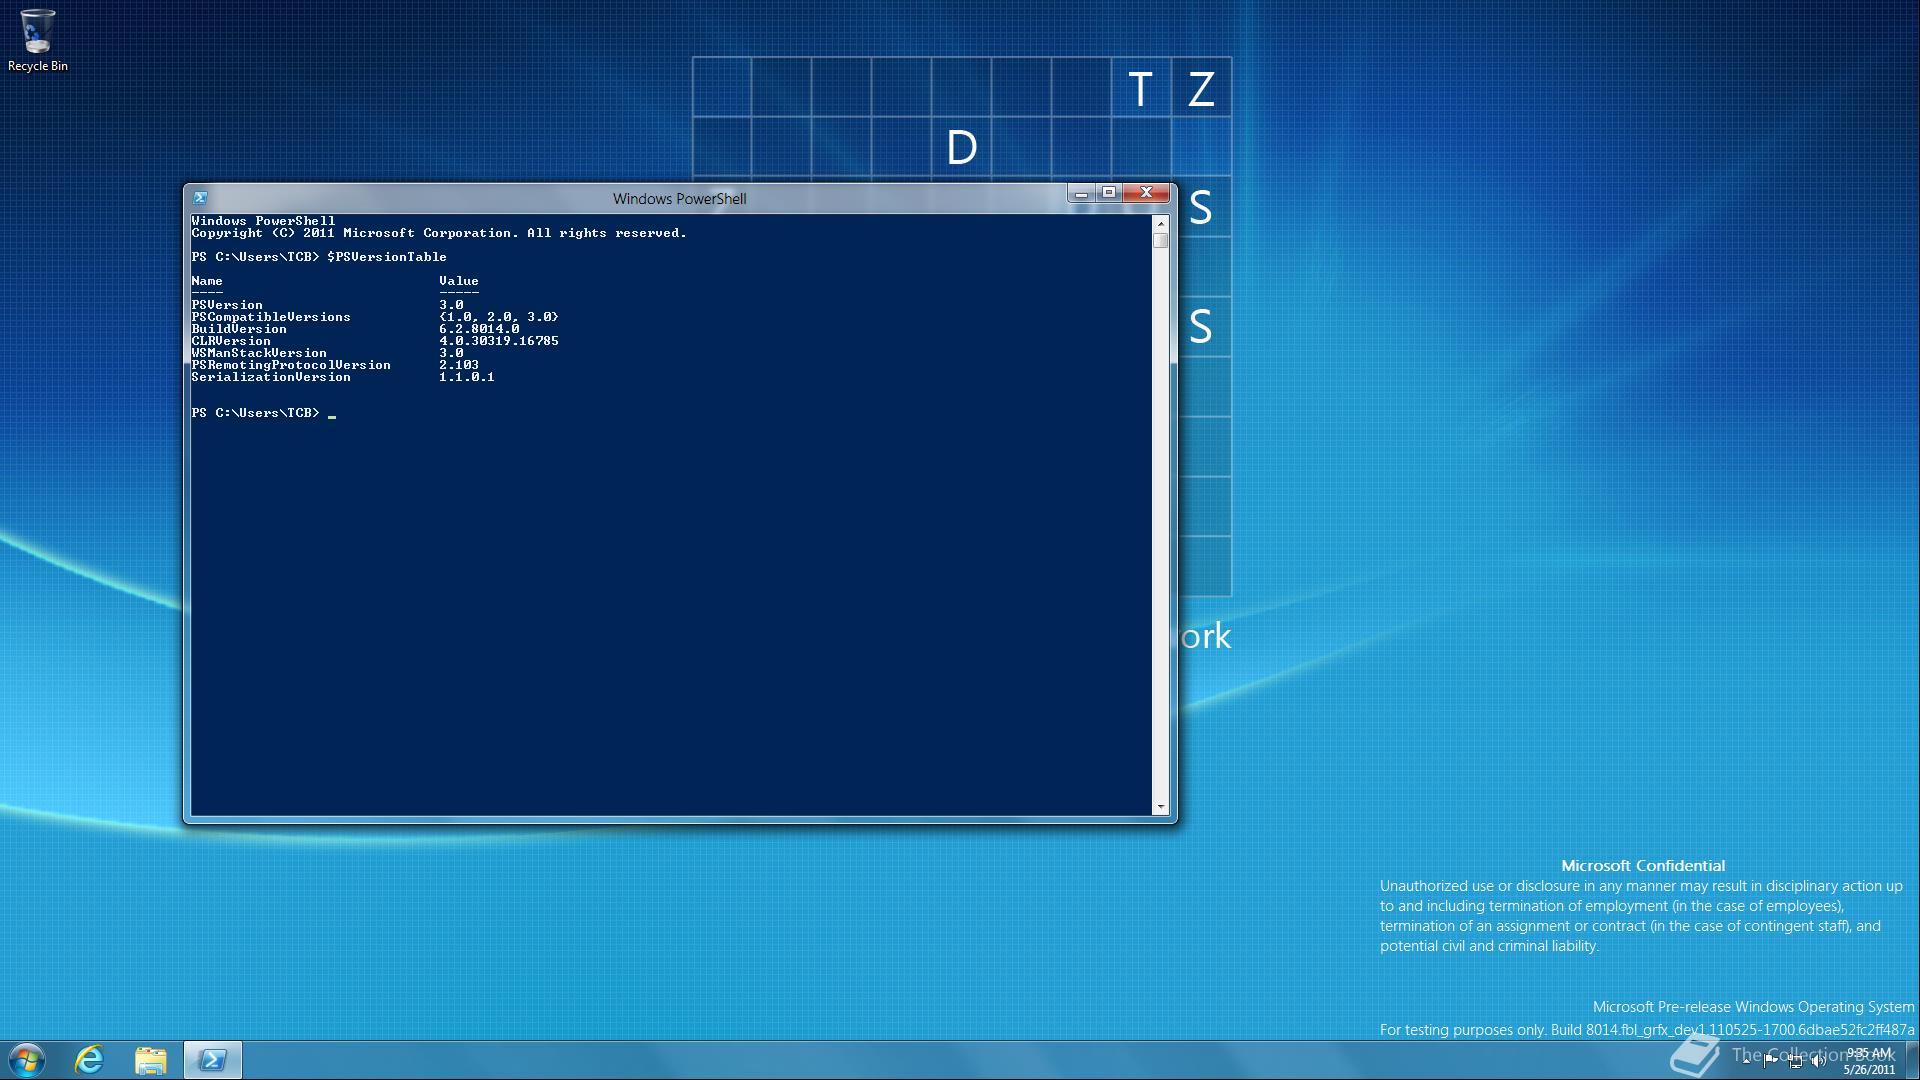This screenshot has height=1080, width=1920.
Task: Click the PSVersion row name
Action: 227,305
